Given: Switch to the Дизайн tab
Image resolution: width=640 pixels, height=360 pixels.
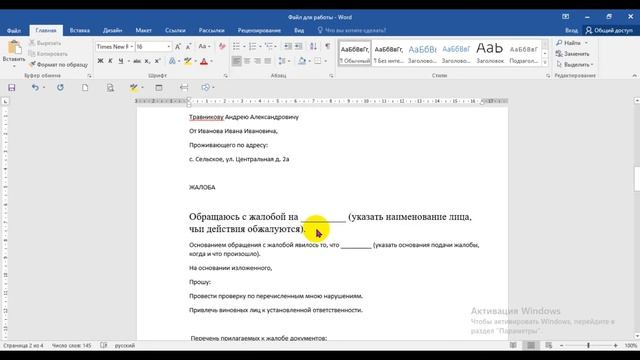Looking at the screenshot, I should pyautogui.click(x=112, y=30).
